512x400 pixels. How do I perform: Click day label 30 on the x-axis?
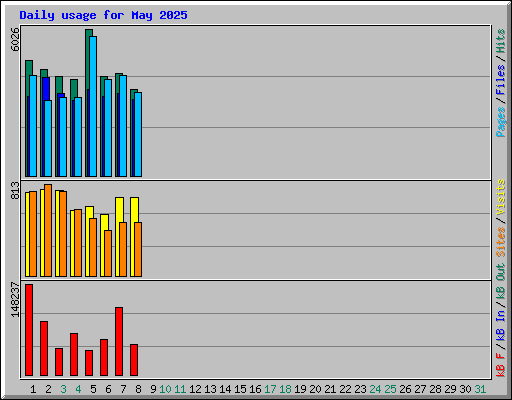point(465,389)
